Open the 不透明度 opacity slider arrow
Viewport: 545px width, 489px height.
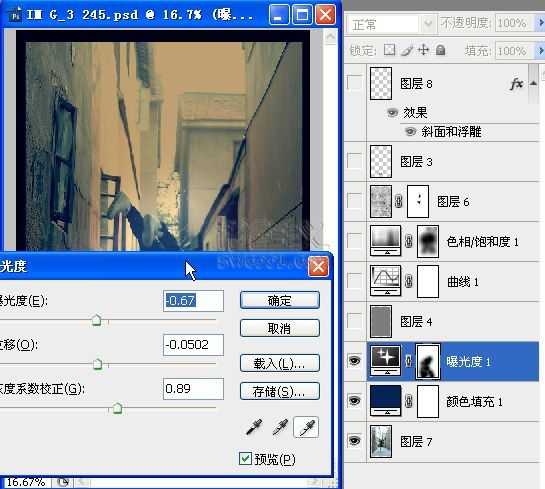point(541,23)
